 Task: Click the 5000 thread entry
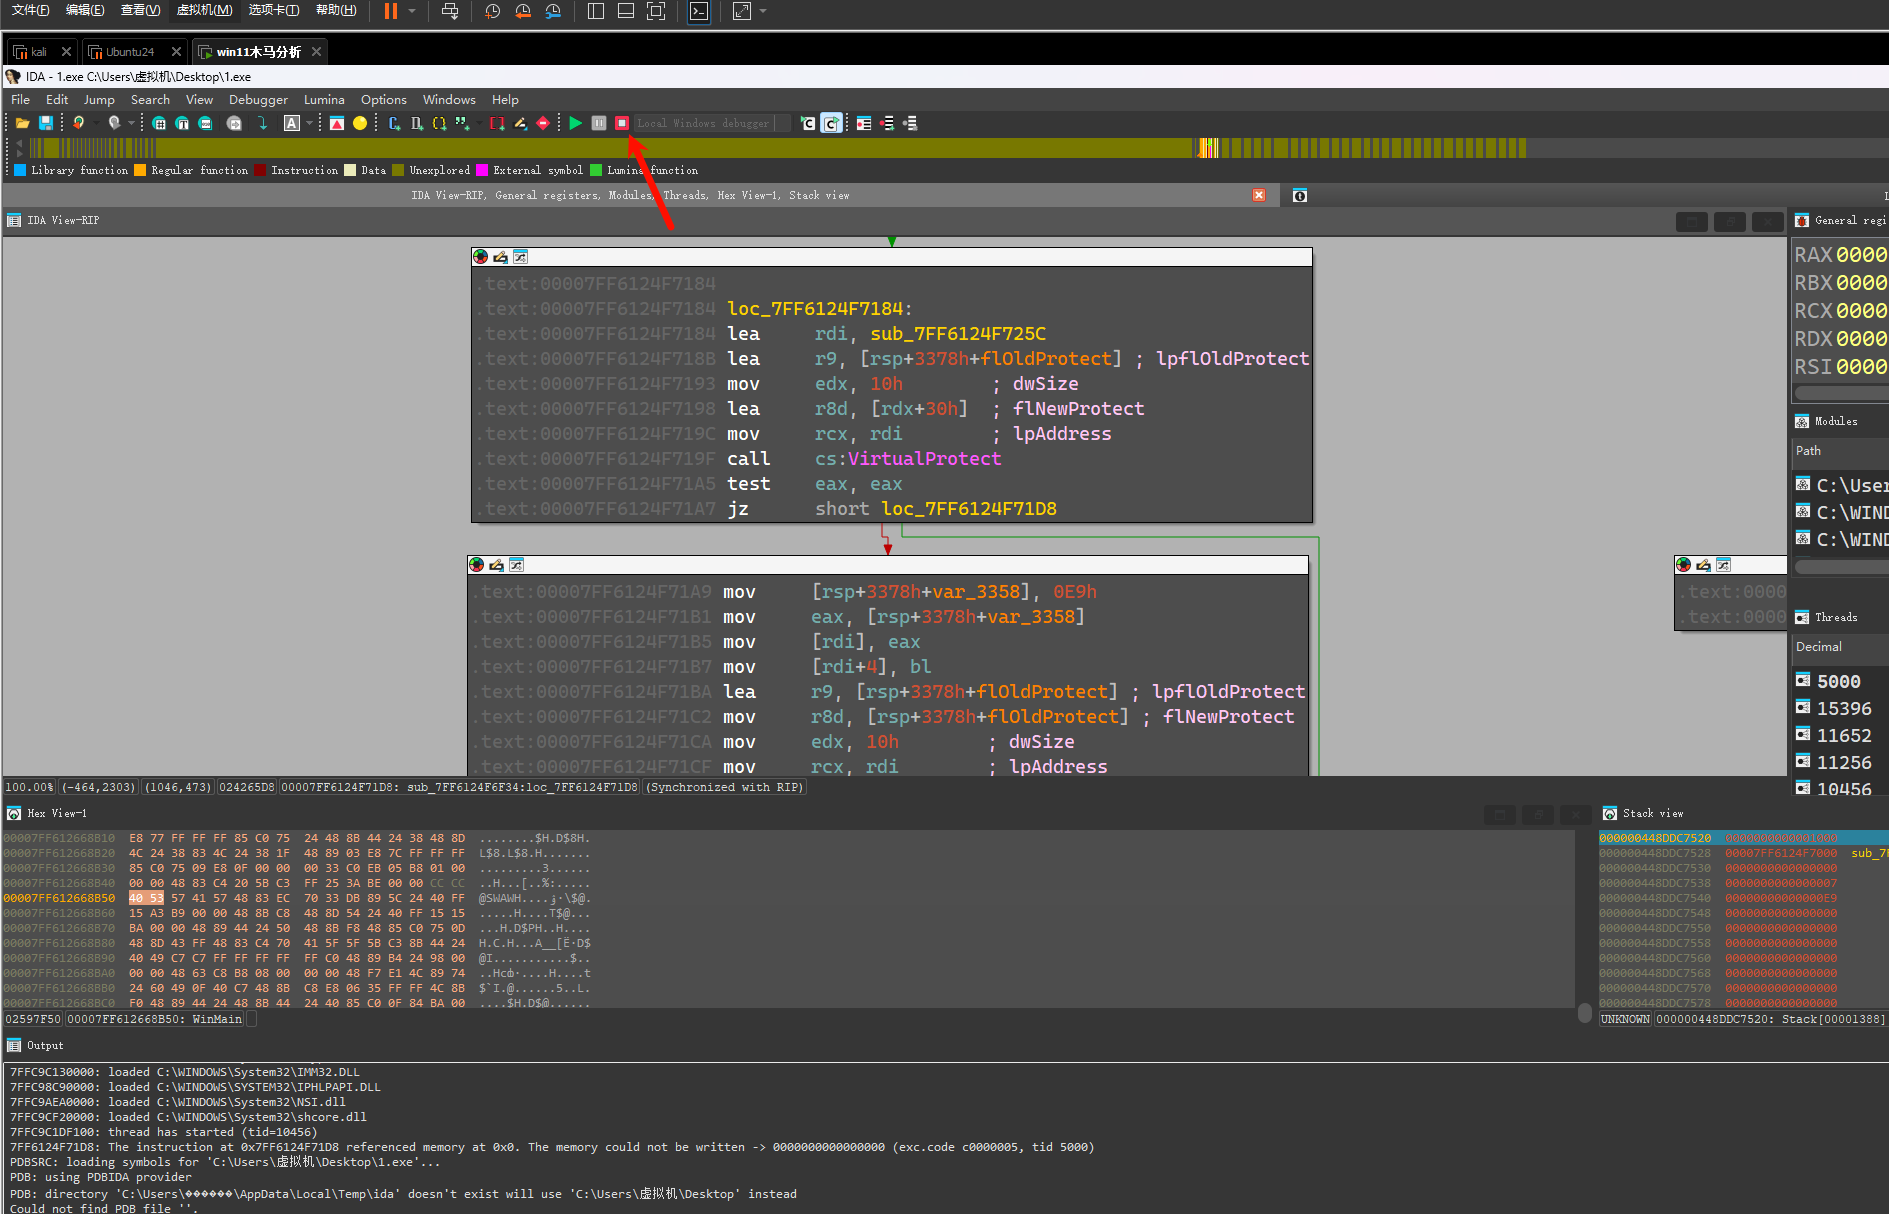(x=1838, y=681)
